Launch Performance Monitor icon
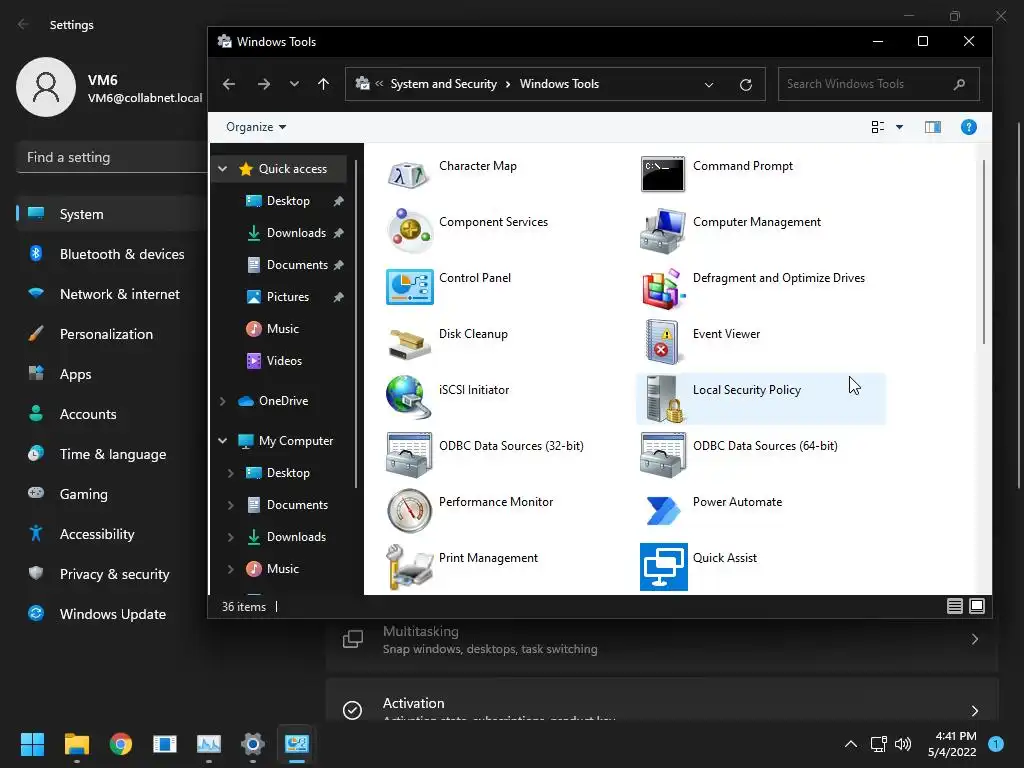Viewport: 1024px width, 768px height. [409, 511]
